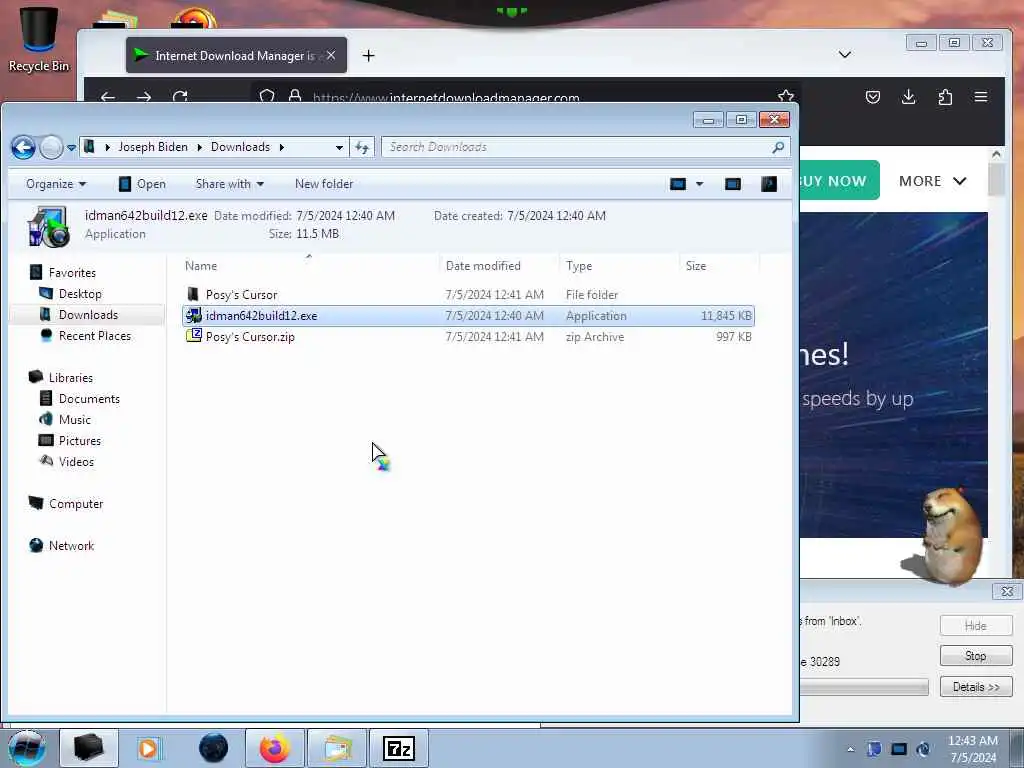Screen dimensions: 1024x768
Task: Open Firefox list all tabs chevron
Action: point(844,54)
